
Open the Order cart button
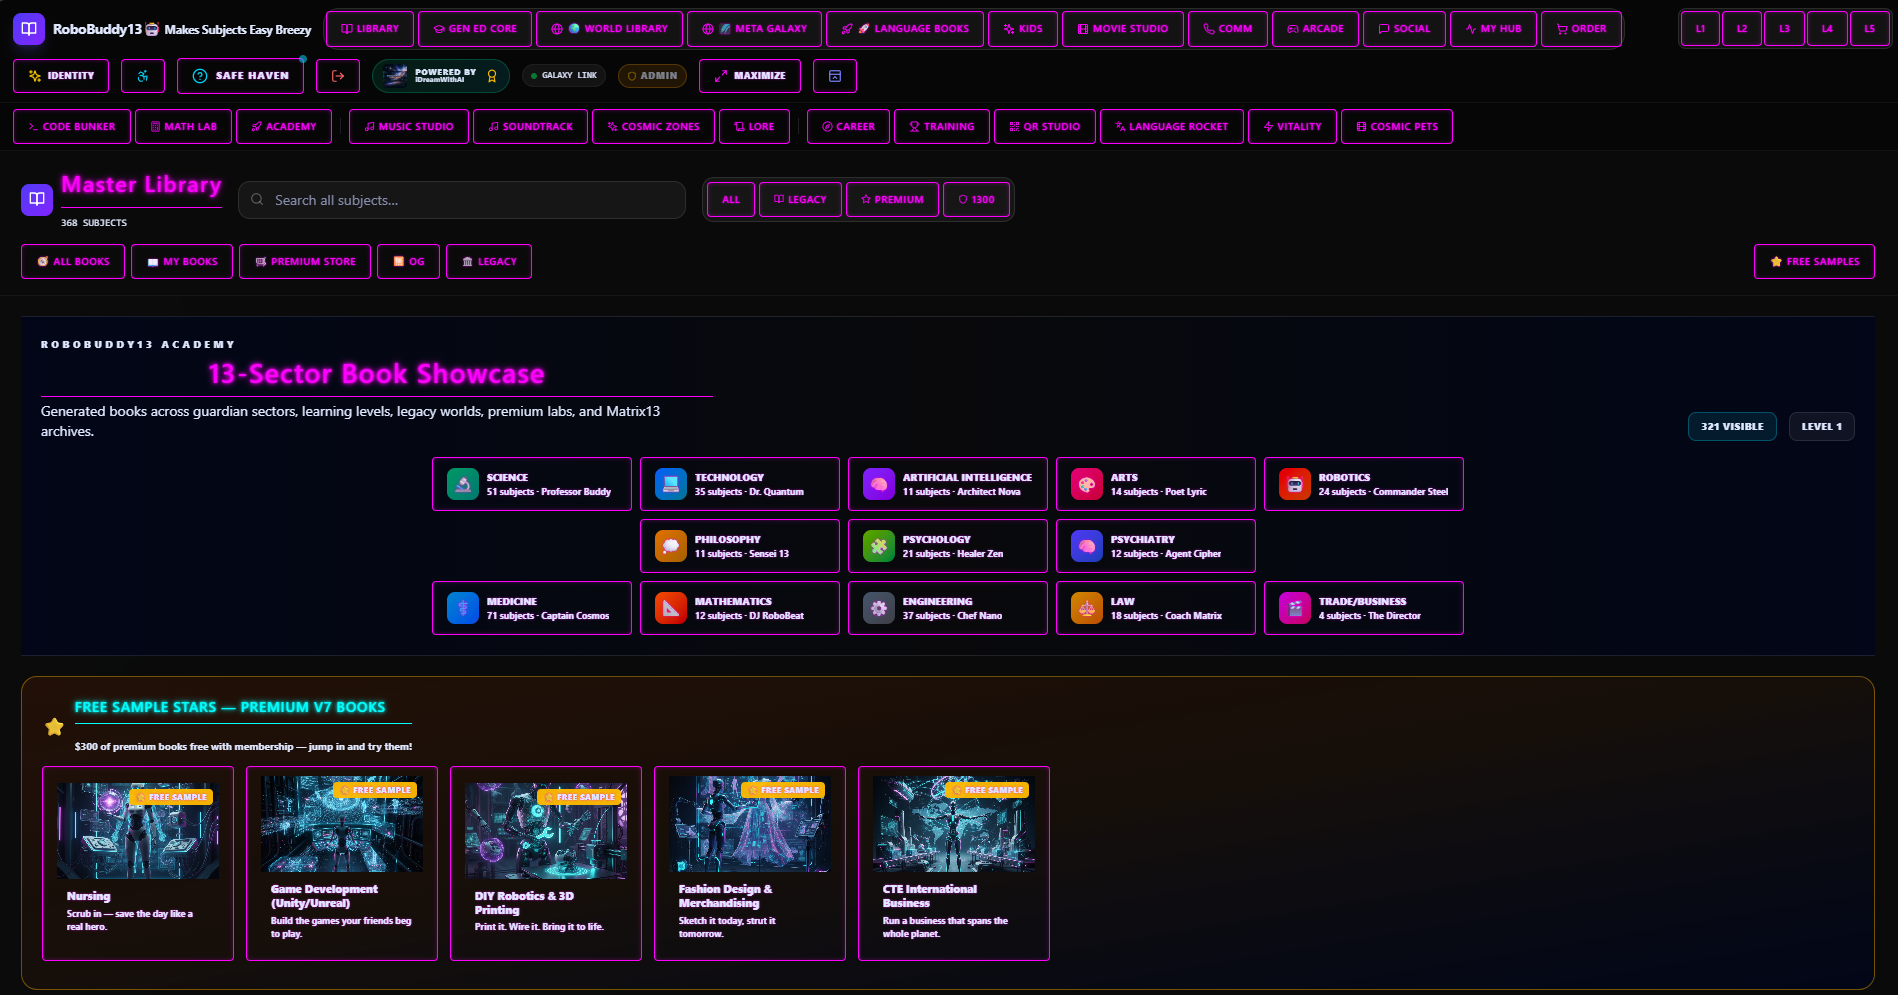pyautogui.click(x=1581, y=29)
